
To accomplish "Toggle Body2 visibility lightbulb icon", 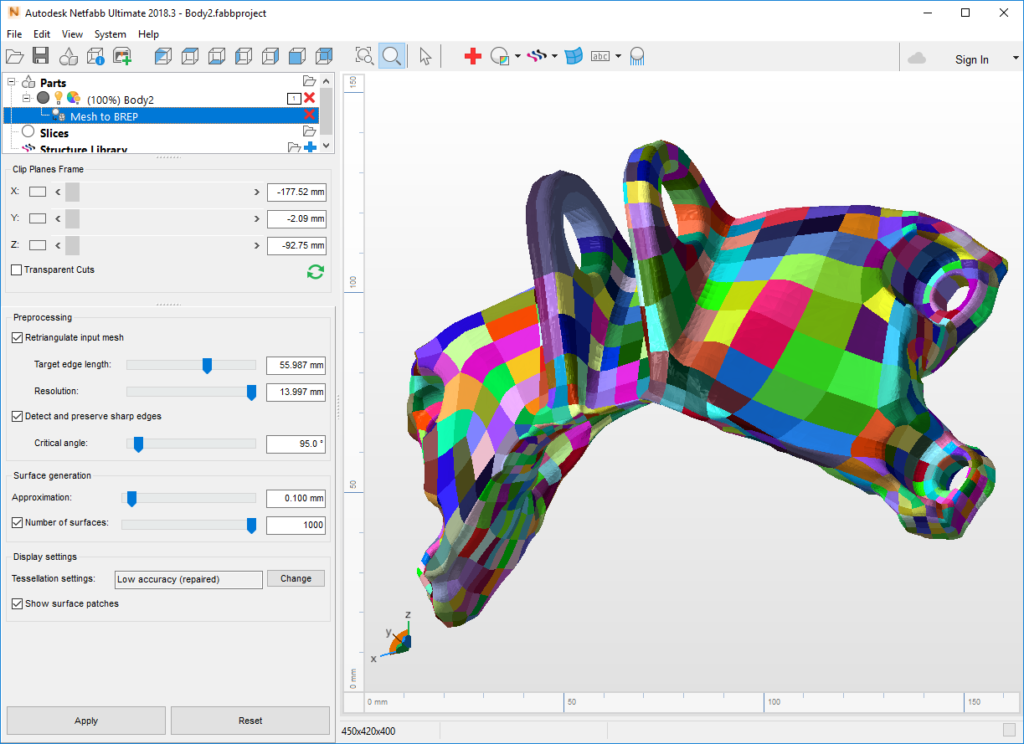I will click(x=58, y=99).
